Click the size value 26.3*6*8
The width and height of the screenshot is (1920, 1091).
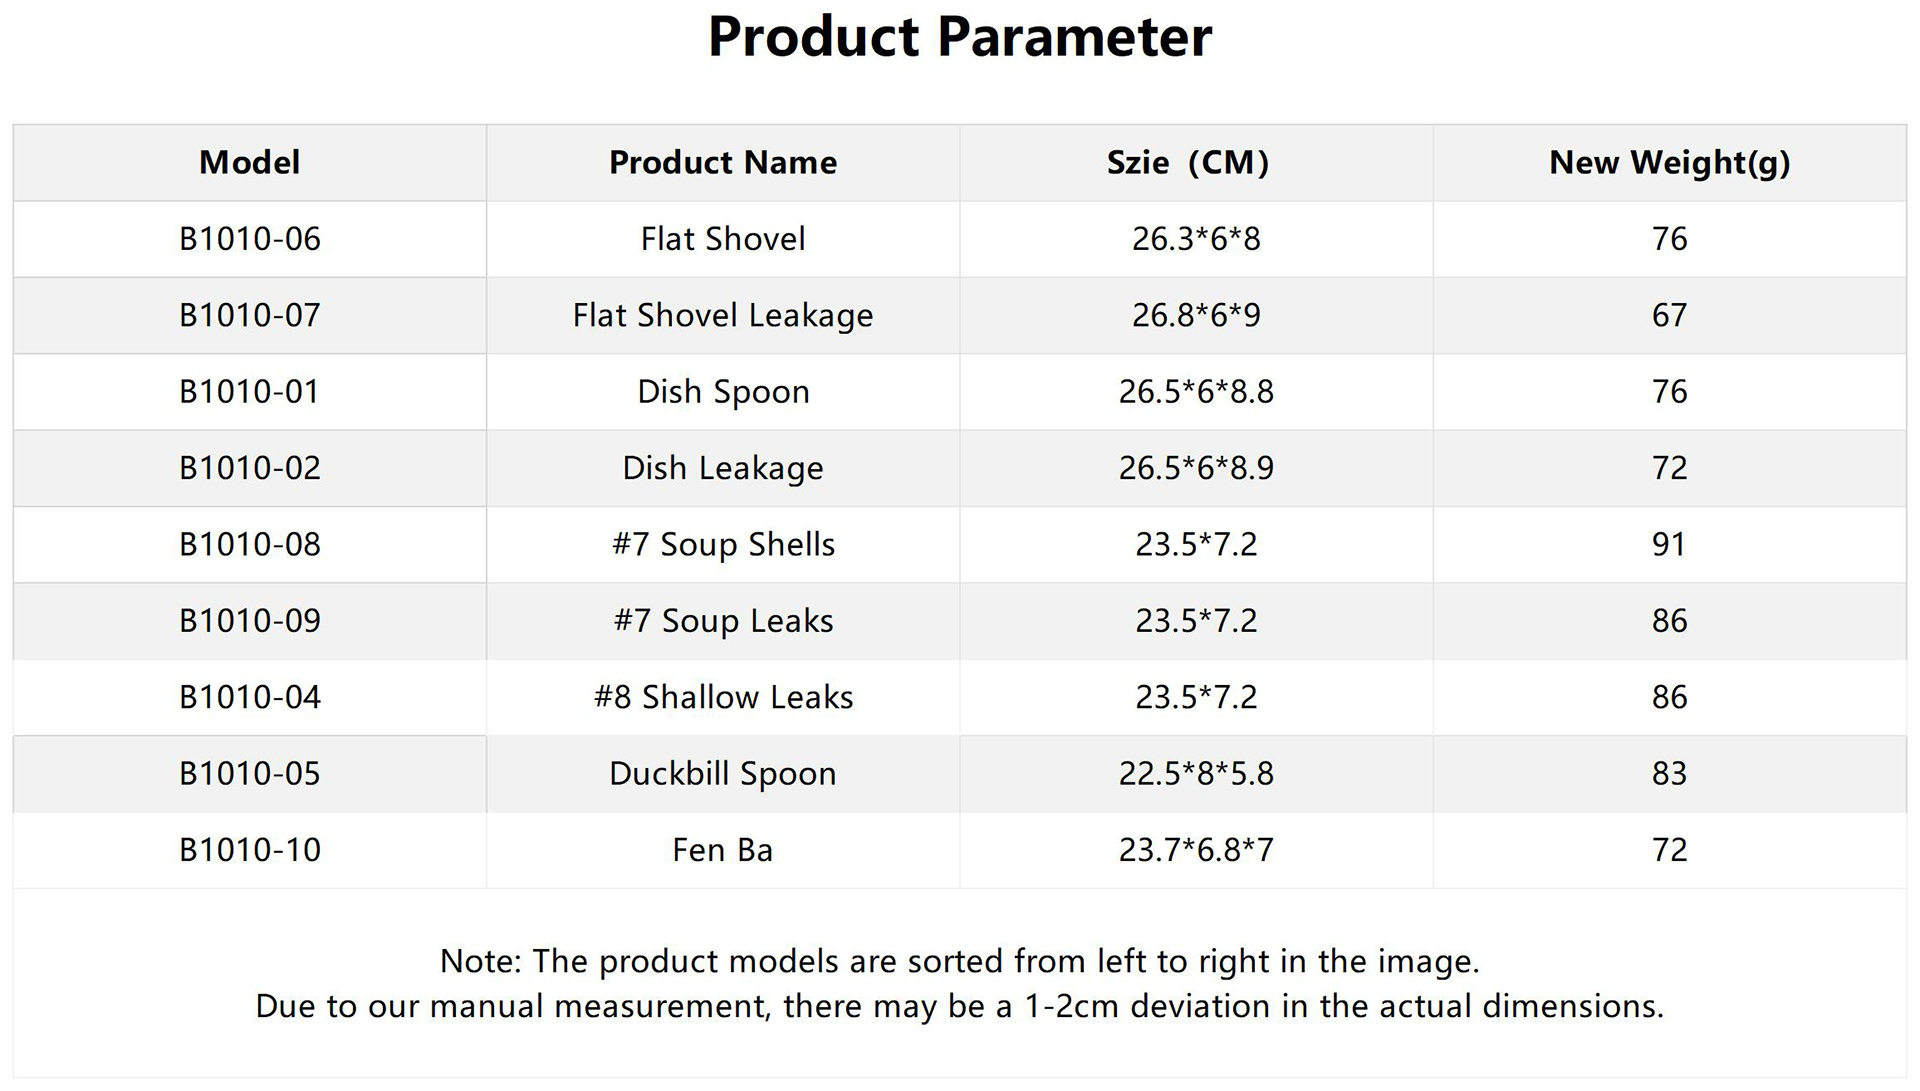click(1196, 239)
